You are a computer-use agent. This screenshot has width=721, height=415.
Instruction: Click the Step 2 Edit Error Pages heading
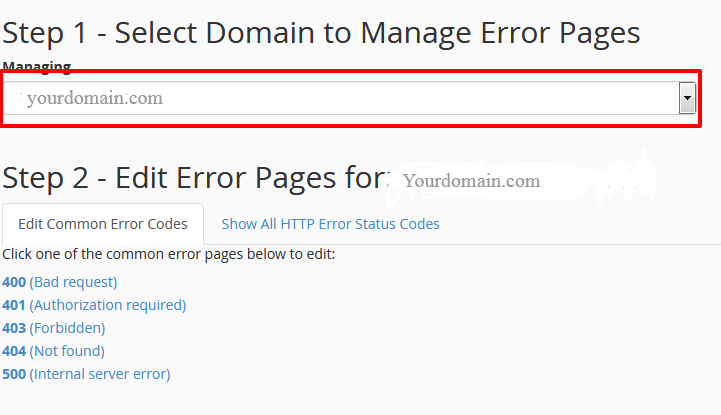coord(195,178)
